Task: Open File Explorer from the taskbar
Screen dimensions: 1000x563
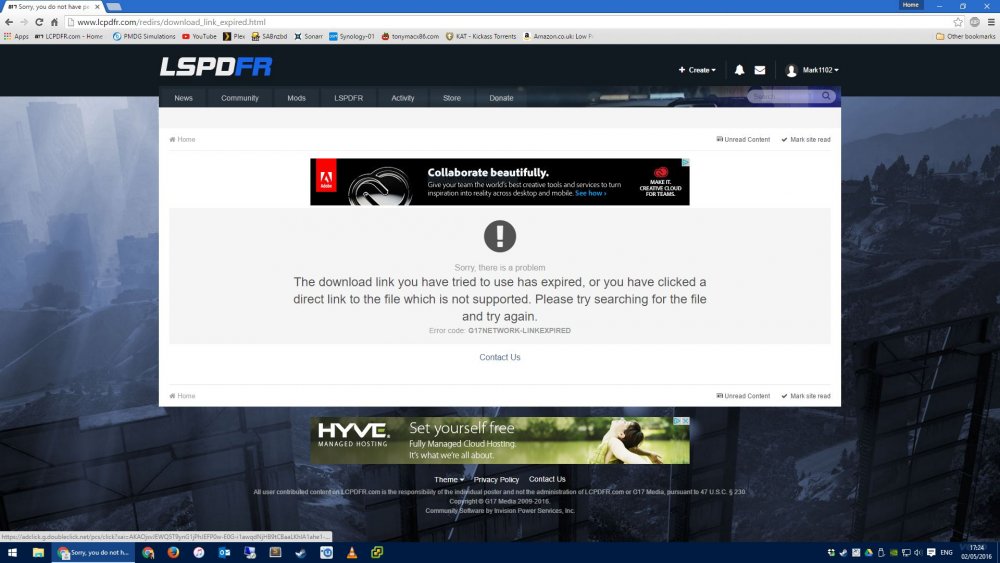Action: [38, 552]
